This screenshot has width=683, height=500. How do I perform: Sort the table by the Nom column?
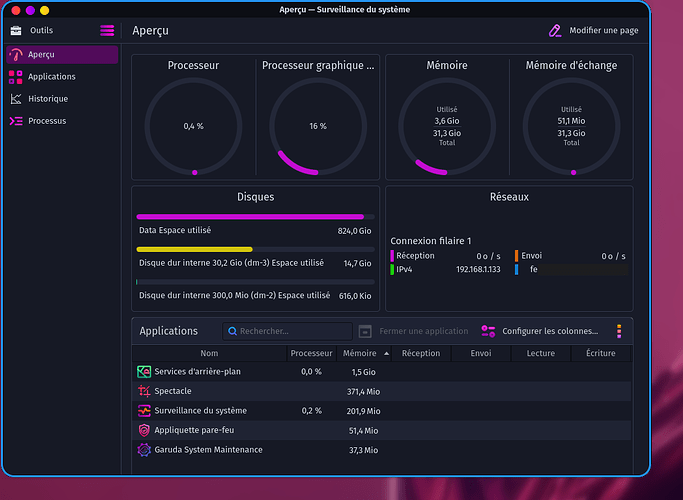click(x=209, y=353)
